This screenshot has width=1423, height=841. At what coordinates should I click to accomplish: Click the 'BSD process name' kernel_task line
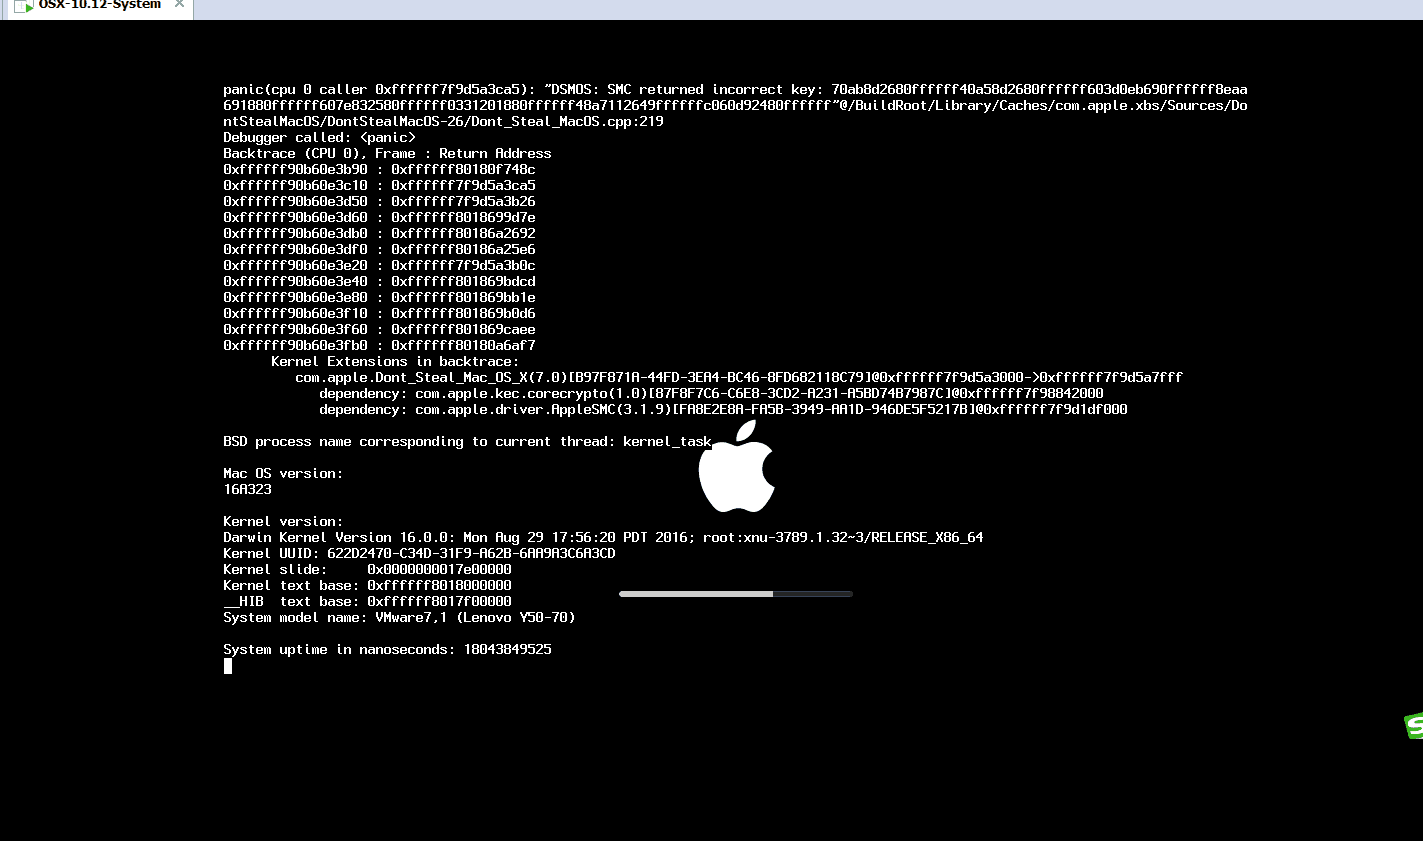467,441
